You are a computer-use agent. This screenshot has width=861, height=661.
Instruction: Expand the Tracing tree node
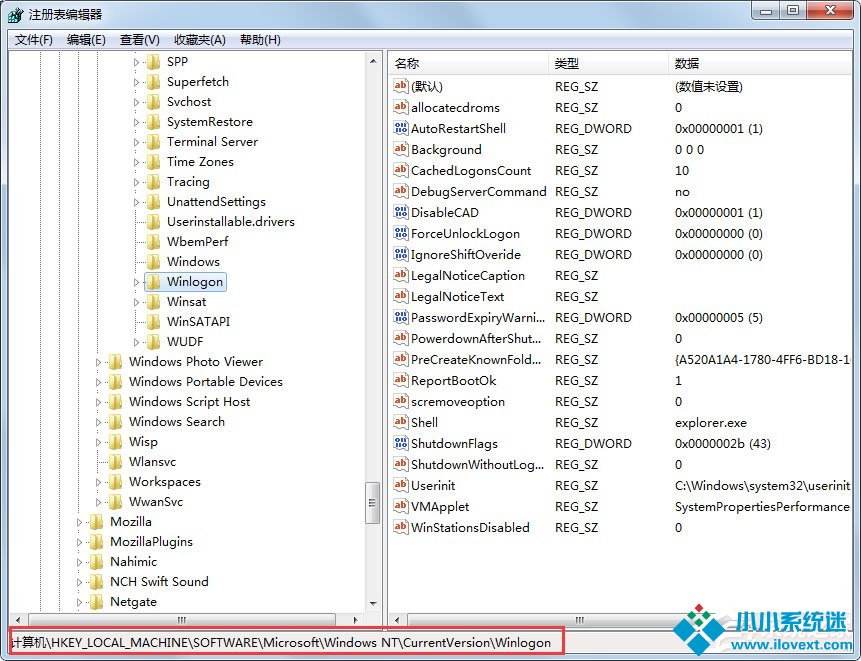(136, 182)
